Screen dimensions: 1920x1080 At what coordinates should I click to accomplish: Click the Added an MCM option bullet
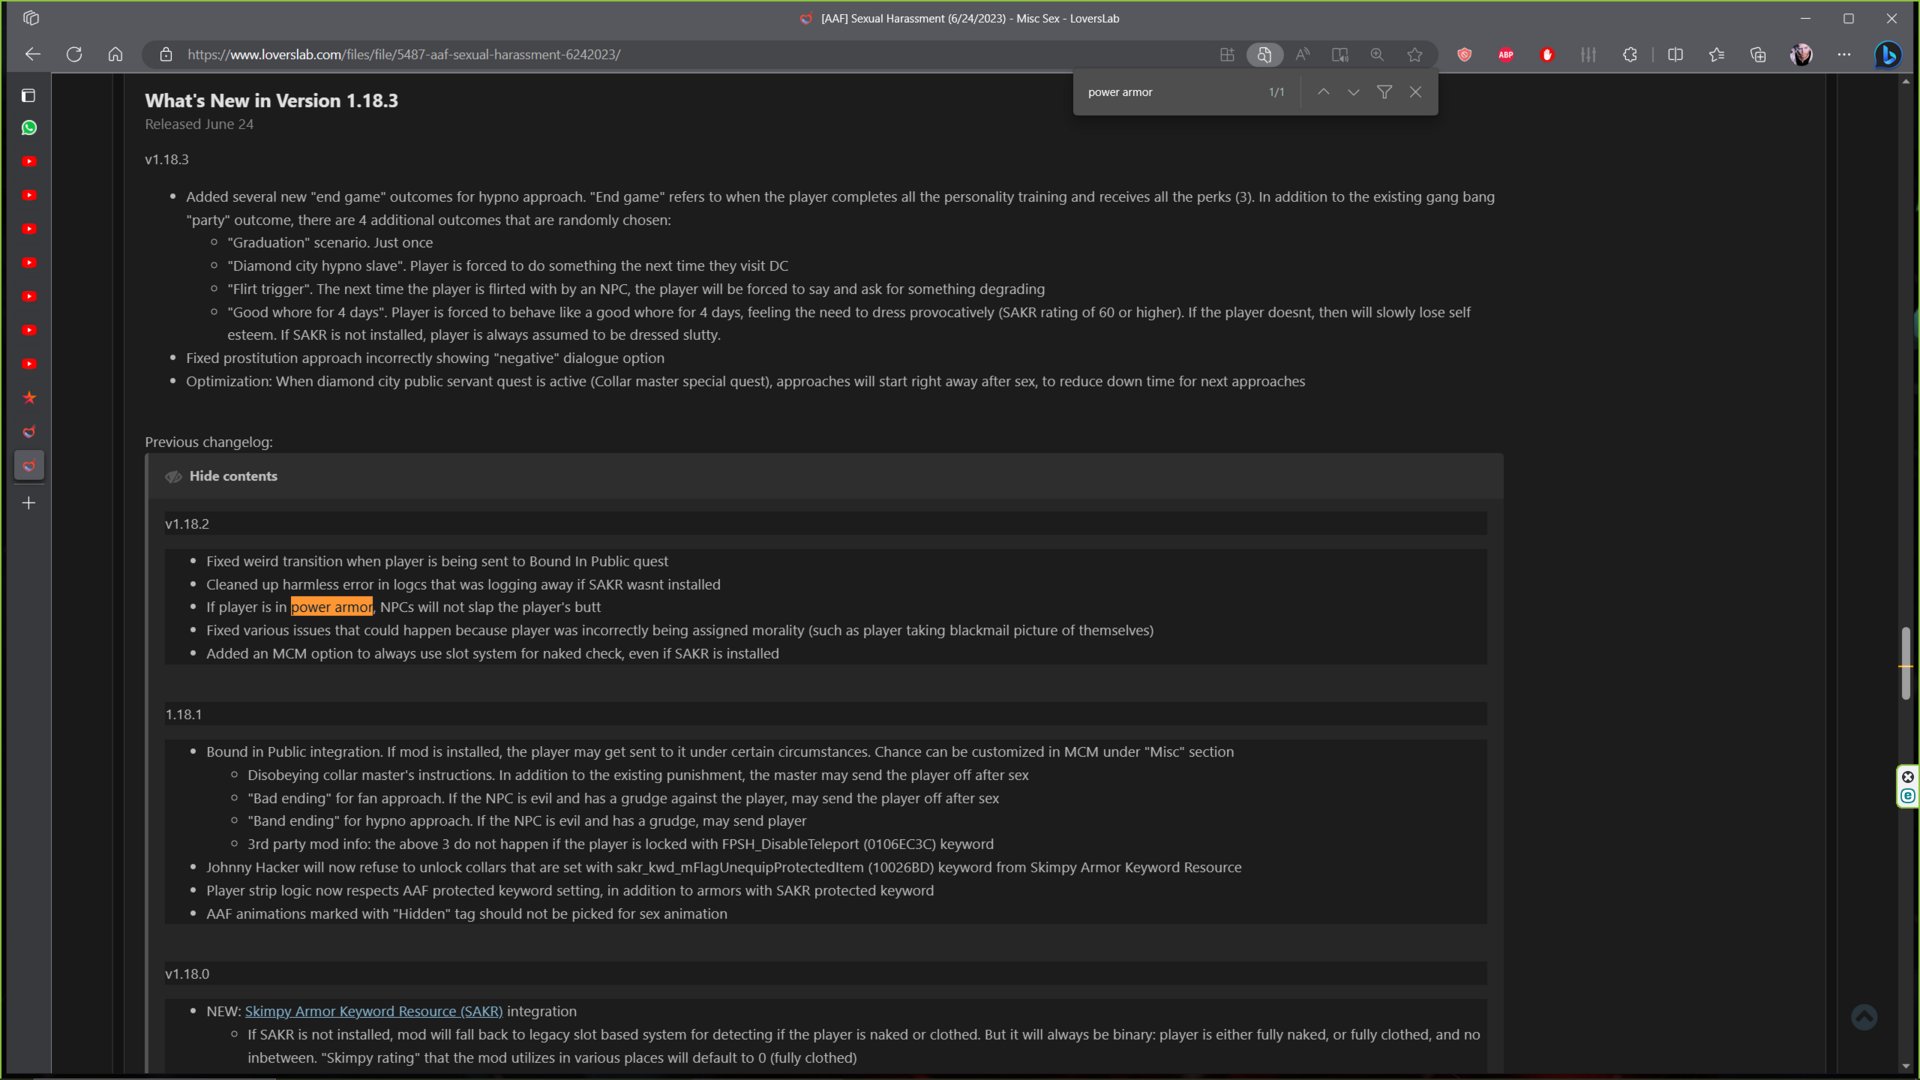(x=492, y=654)
